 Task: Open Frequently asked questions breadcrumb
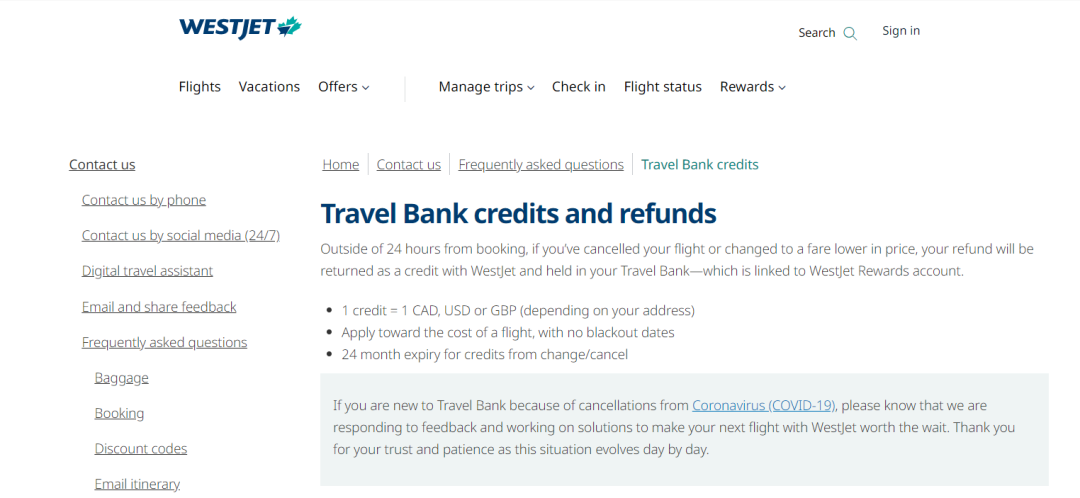tap(541, 165)
